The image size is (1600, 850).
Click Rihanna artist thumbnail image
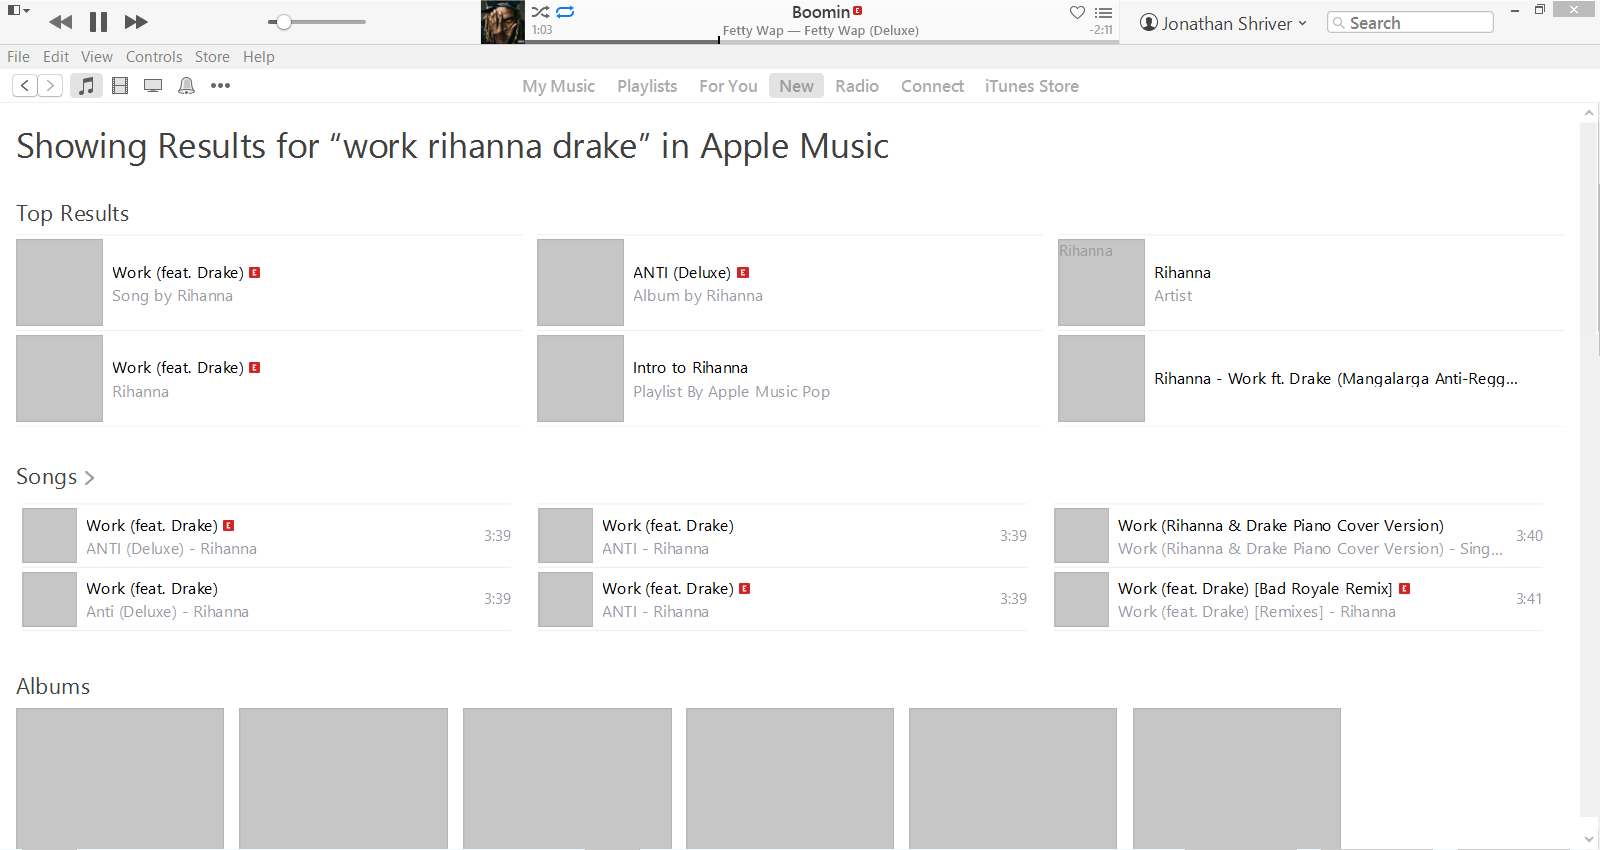(x=1101, y=283)
